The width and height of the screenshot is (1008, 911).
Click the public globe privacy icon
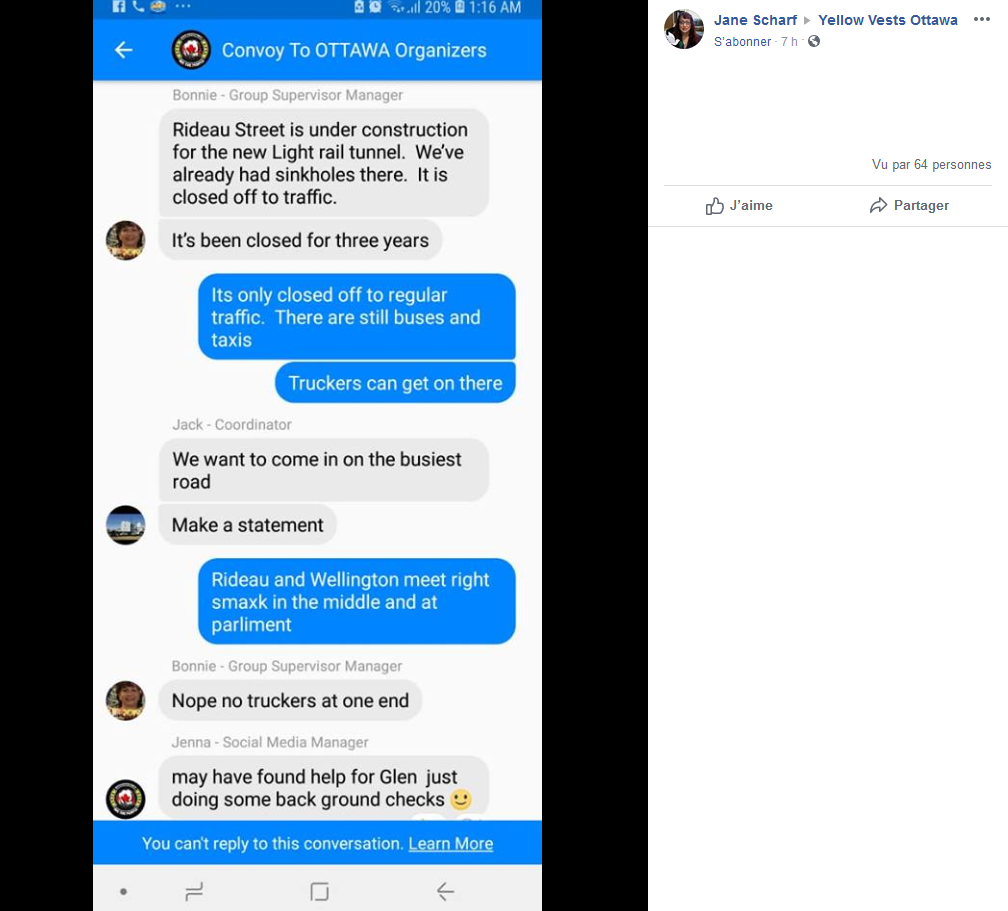pos(814,42)
